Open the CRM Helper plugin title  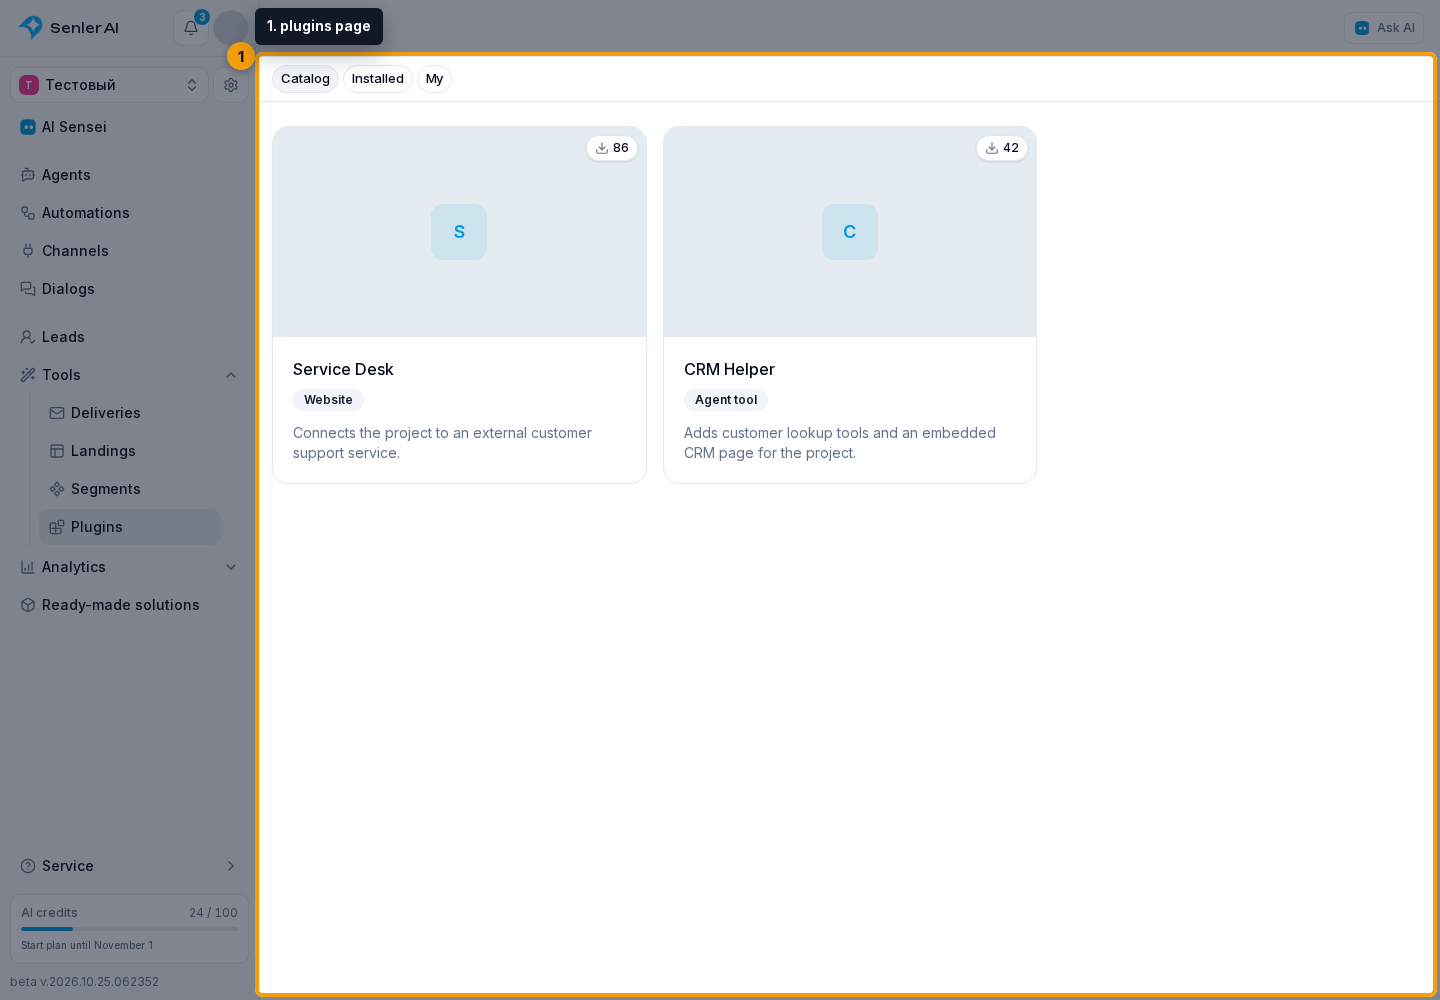pos(729,370)
